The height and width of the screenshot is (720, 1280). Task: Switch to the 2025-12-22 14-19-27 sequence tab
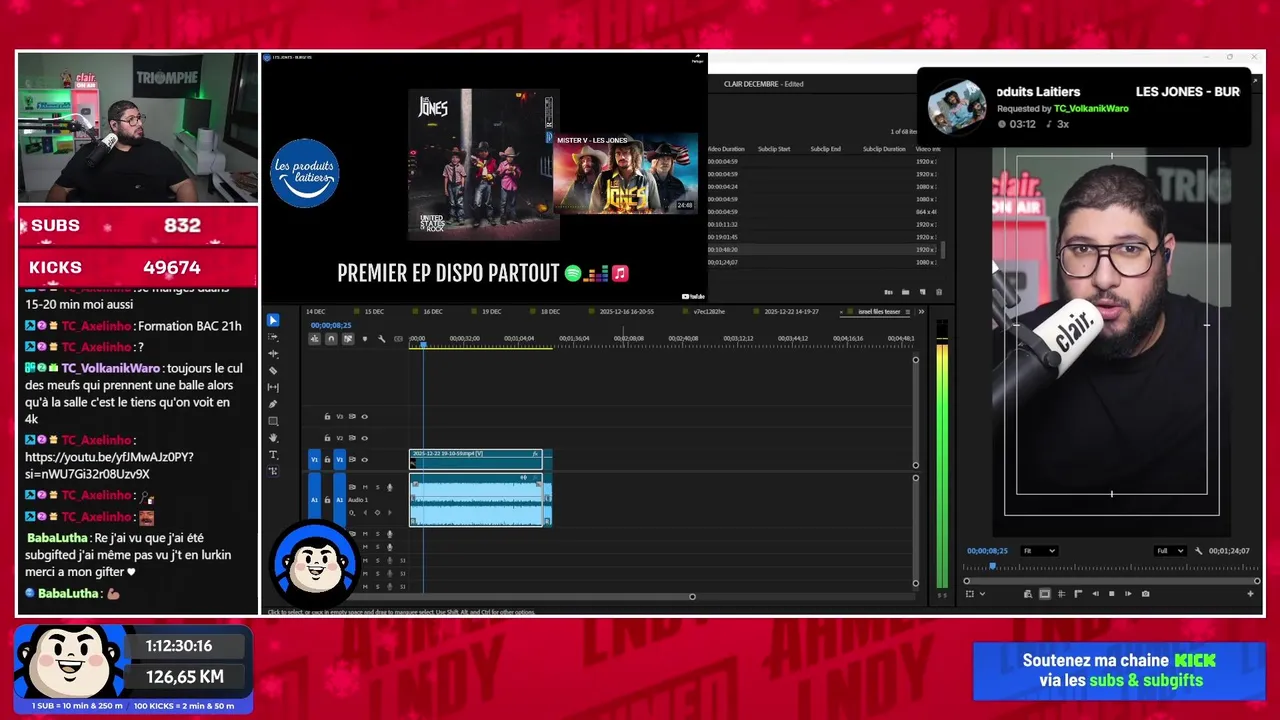(x=791, y=312)
